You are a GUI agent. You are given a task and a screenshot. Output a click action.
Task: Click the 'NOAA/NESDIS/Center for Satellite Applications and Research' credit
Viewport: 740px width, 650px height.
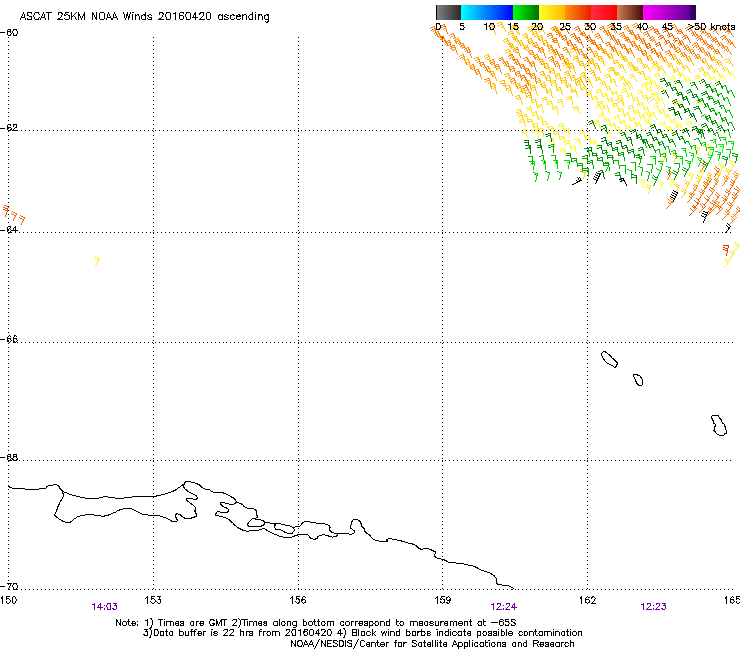tap(432, 644)
